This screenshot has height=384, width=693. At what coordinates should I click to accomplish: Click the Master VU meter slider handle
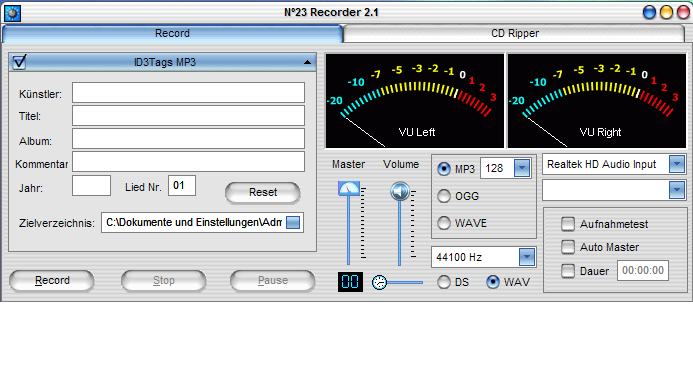pyautogui.click(x=349, y=188)
